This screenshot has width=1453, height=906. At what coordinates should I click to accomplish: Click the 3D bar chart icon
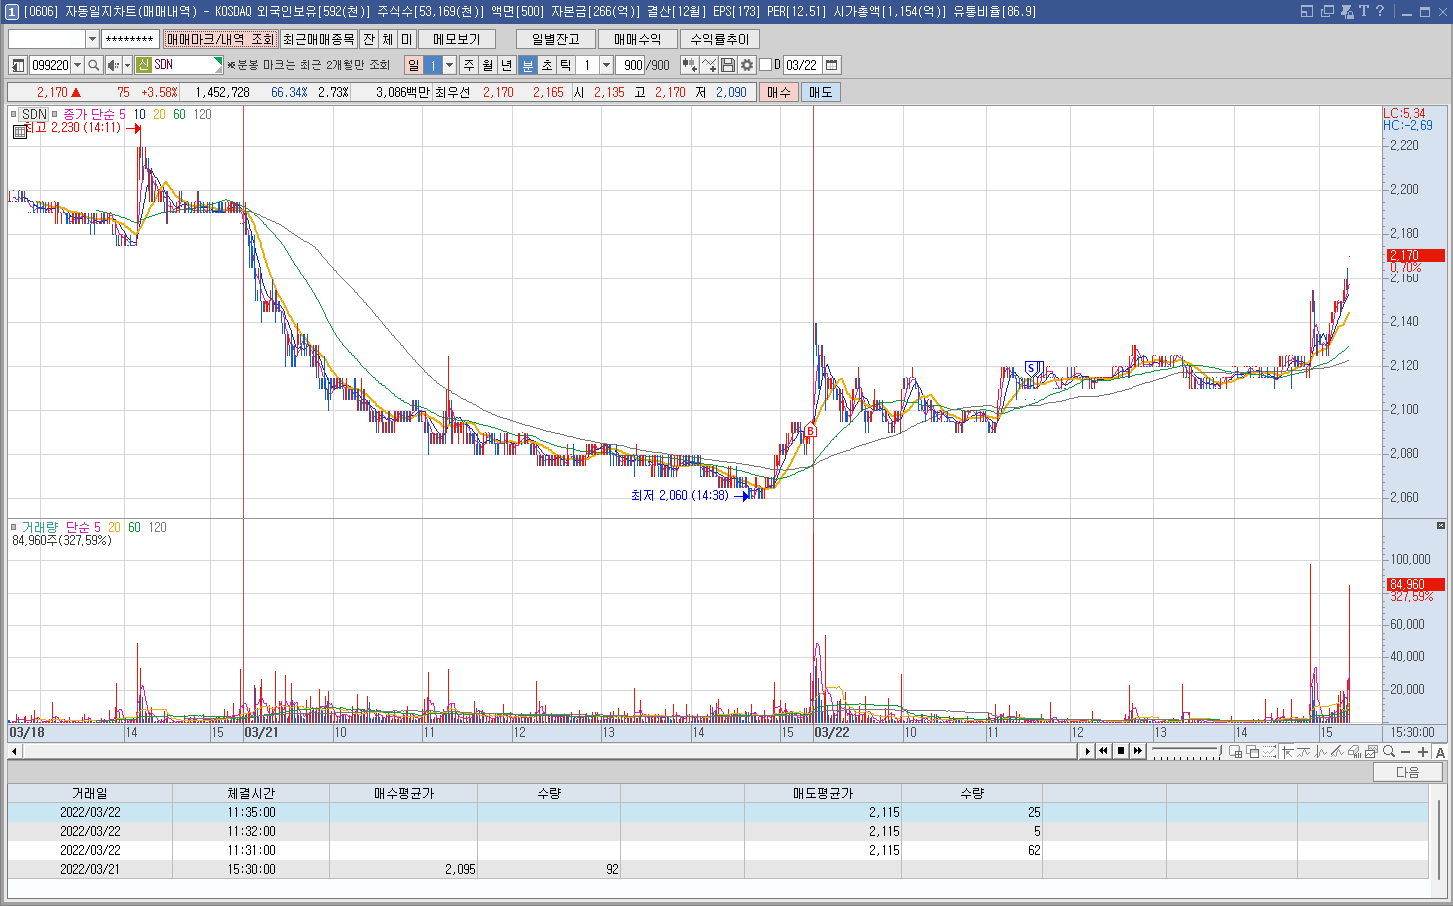[1354, 751]
